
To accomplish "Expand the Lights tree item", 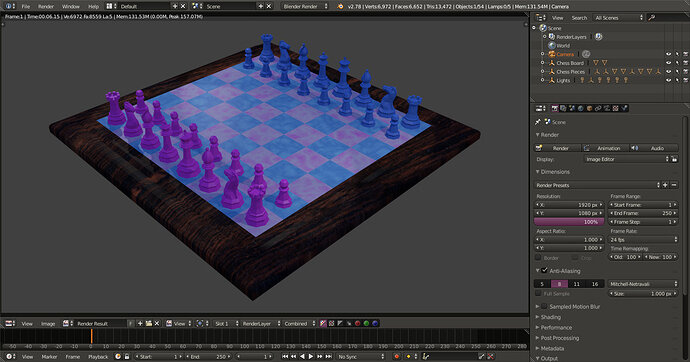I will [543, 80].
